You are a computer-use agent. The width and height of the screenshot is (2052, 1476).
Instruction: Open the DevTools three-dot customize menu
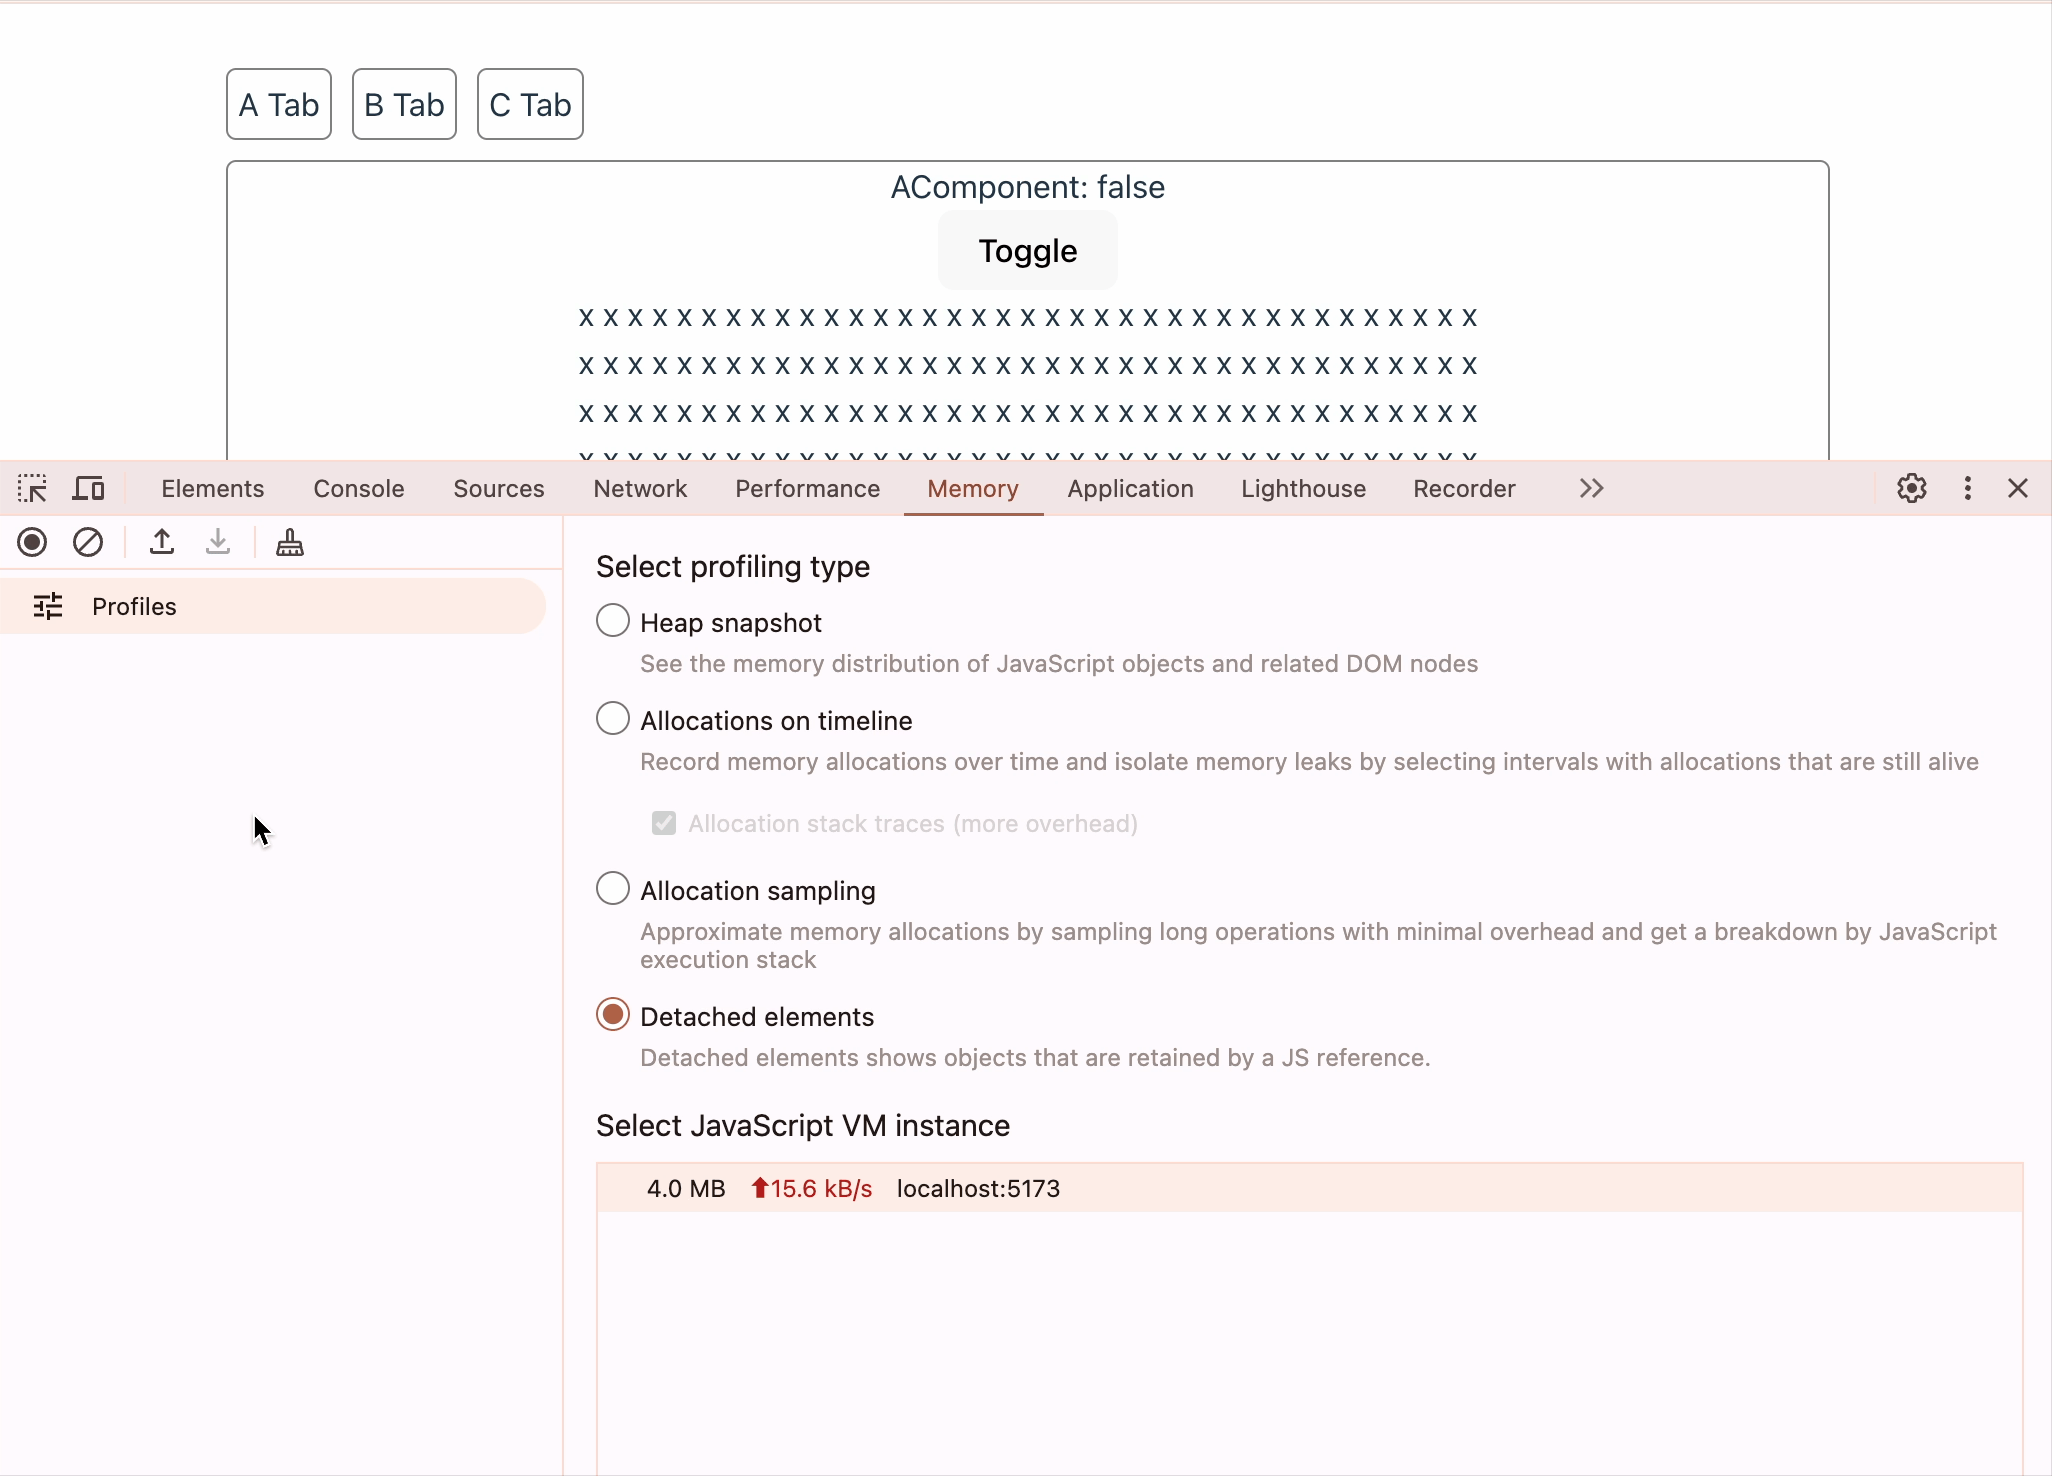click(1967, 489)
